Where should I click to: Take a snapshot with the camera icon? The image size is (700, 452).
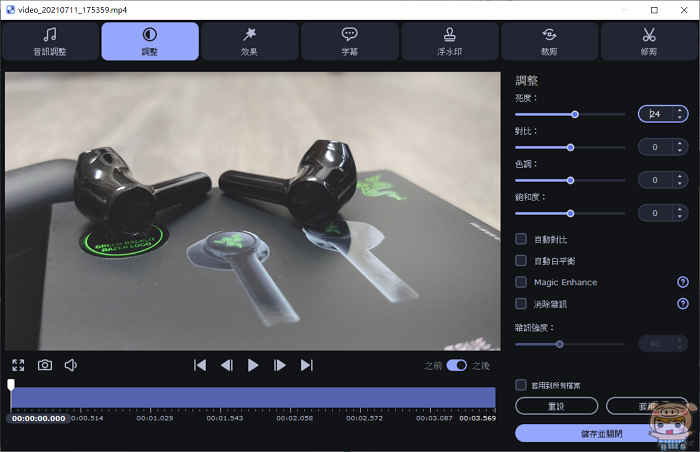[x=45, y=365]
